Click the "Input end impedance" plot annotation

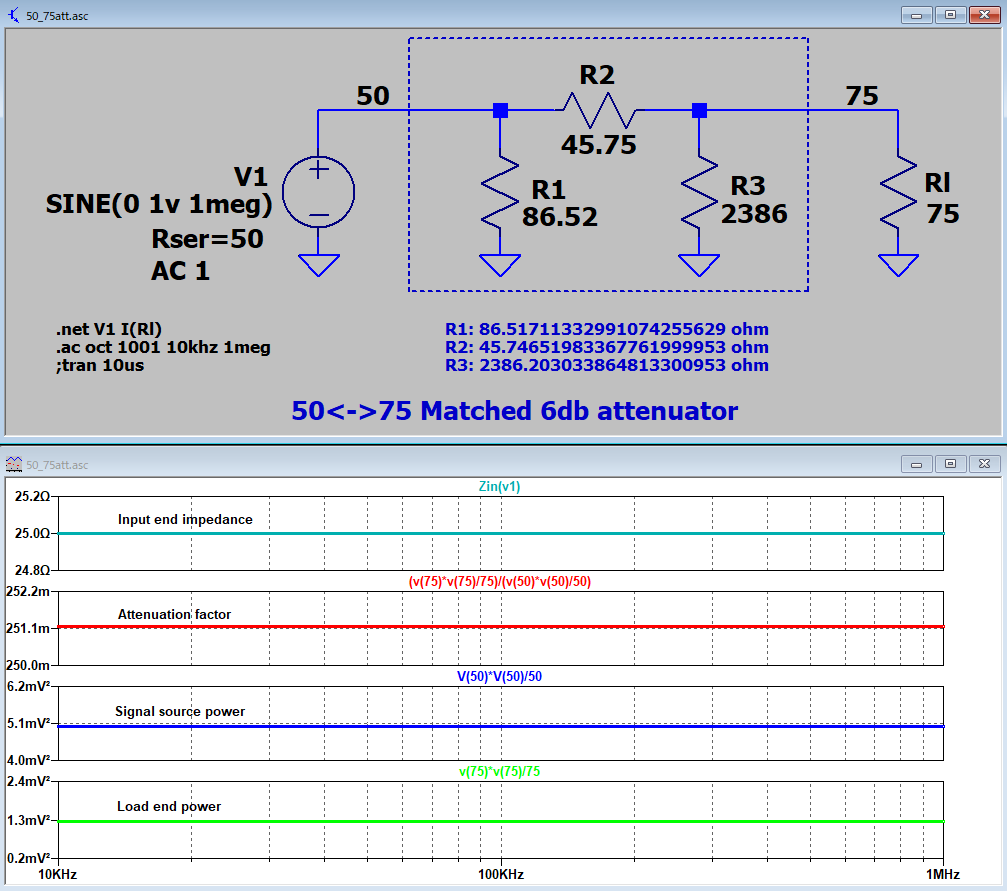tap(185, 519)
